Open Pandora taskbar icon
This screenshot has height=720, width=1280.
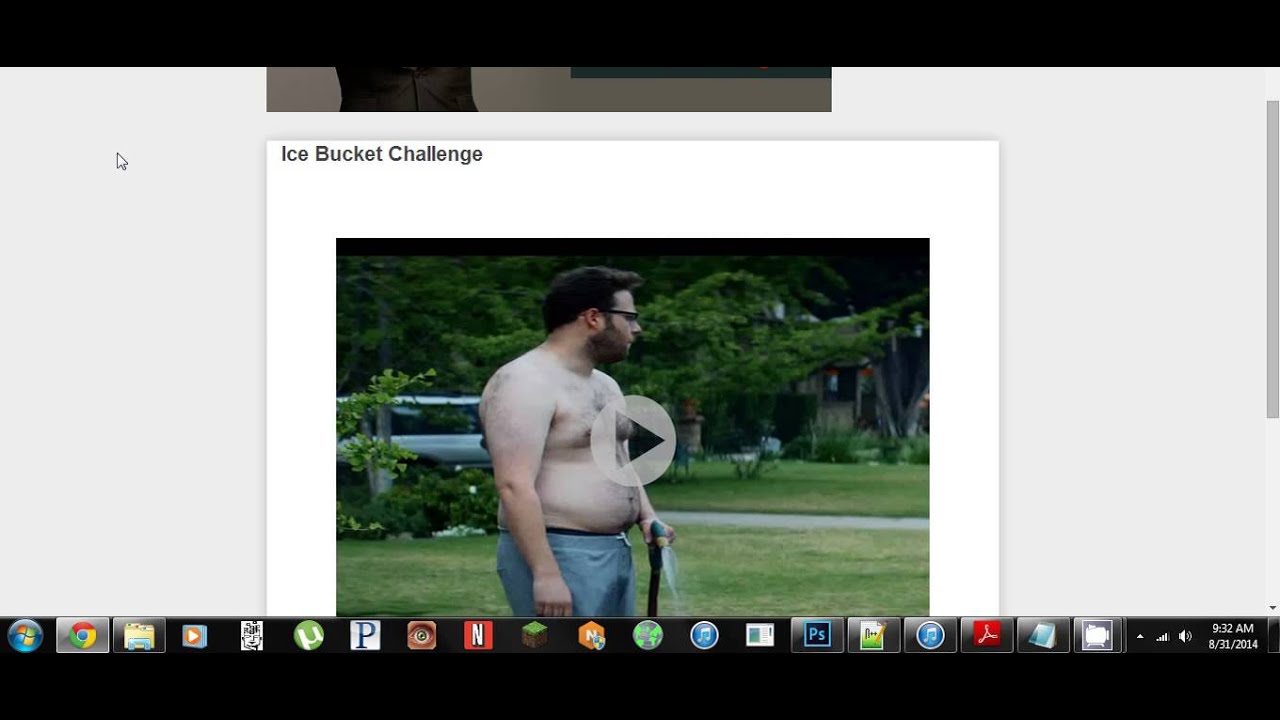(x=365, y=636)
